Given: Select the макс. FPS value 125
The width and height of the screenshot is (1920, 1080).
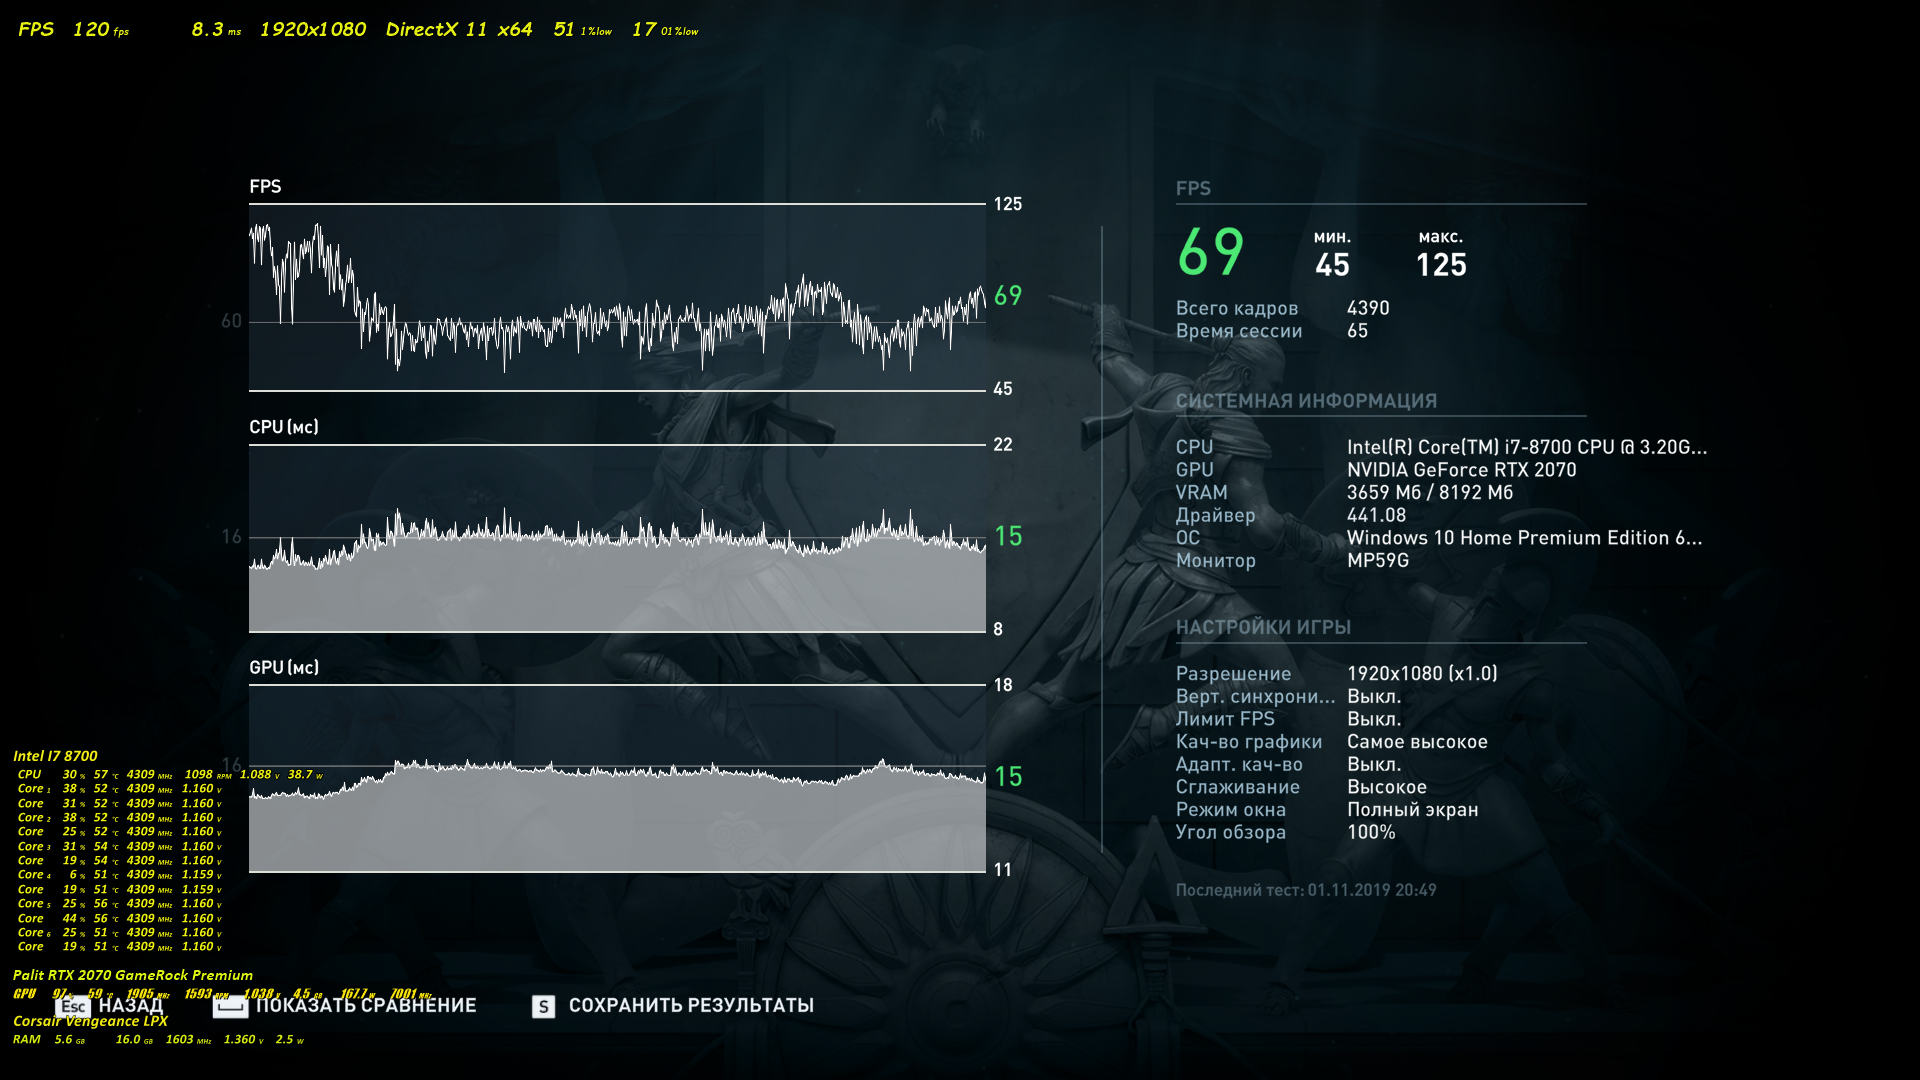Looking at the screenshot, I should pyautogui.click(x=1441, y=265).
